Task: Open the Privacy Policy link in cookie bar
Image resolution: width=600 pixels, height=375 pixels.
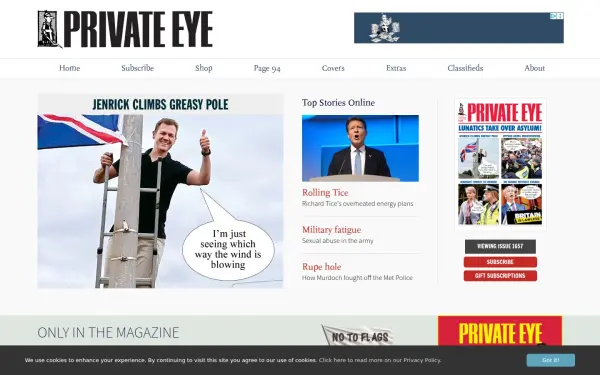Action: tap(380, 360)
